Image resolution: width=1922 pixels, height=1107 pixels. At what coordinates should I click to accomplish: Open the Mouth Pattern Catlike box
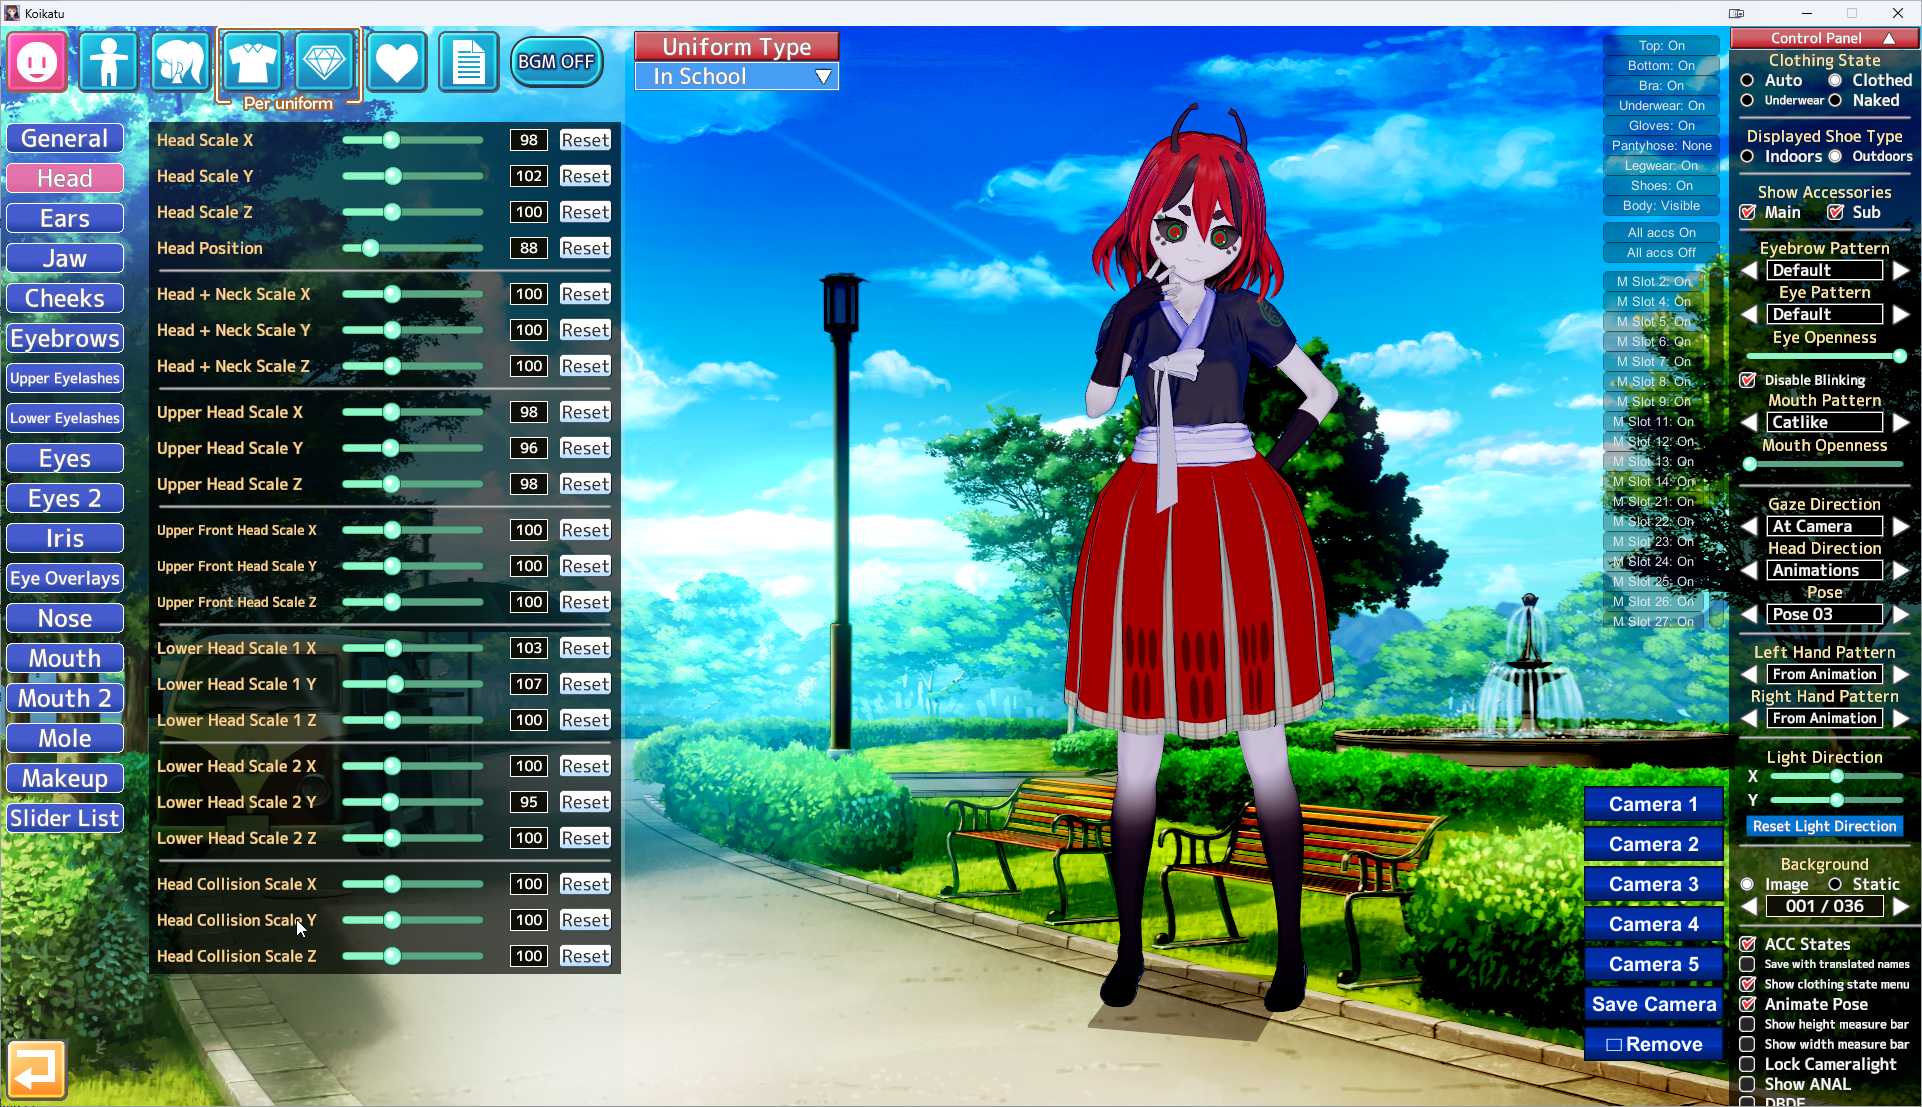1825,422
